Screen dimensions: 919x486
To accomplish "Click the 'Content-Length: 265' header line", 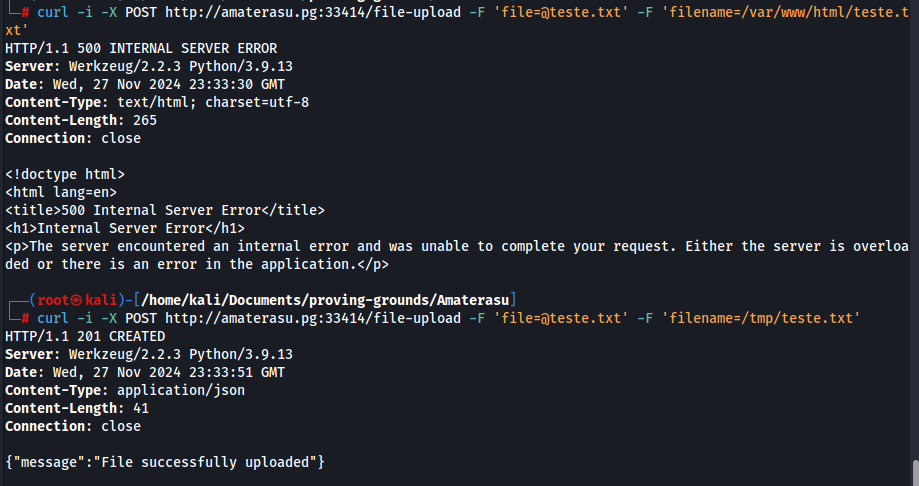I will (81, 120).
